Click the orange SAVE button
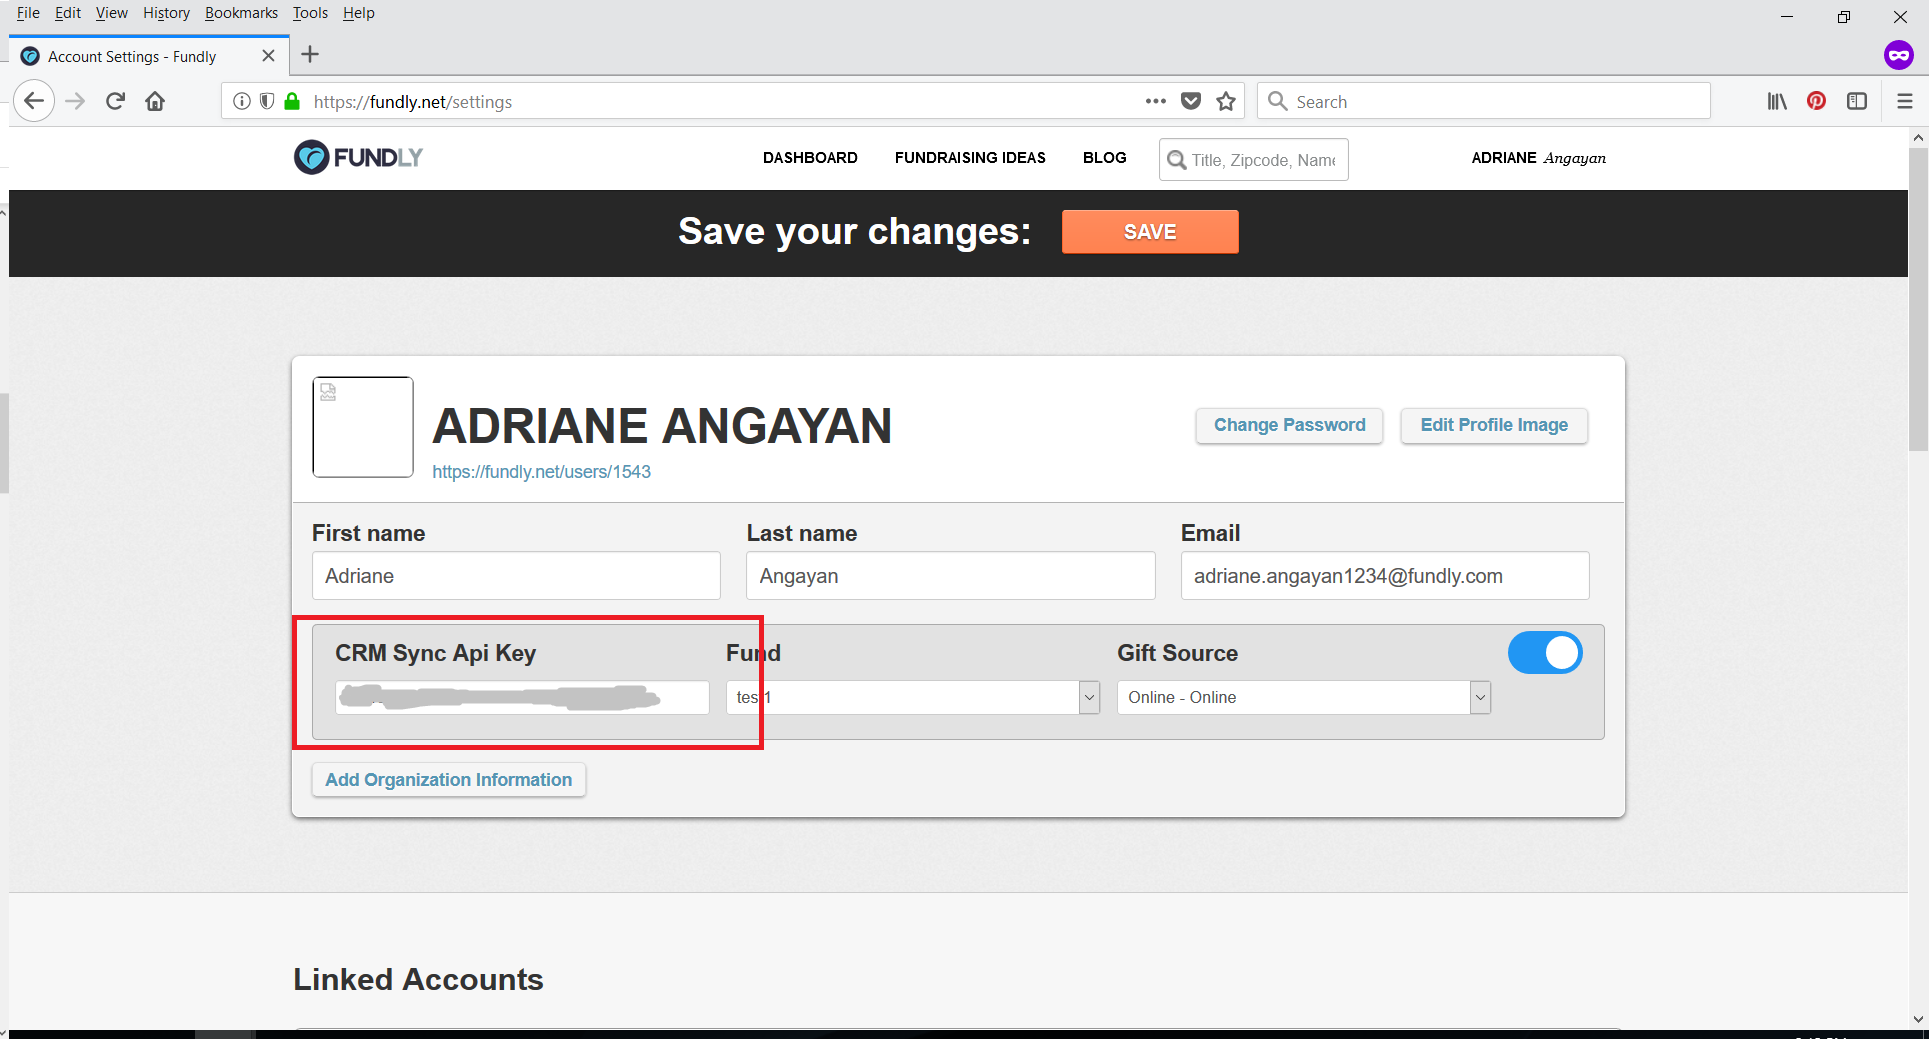 click(1150, 232)
